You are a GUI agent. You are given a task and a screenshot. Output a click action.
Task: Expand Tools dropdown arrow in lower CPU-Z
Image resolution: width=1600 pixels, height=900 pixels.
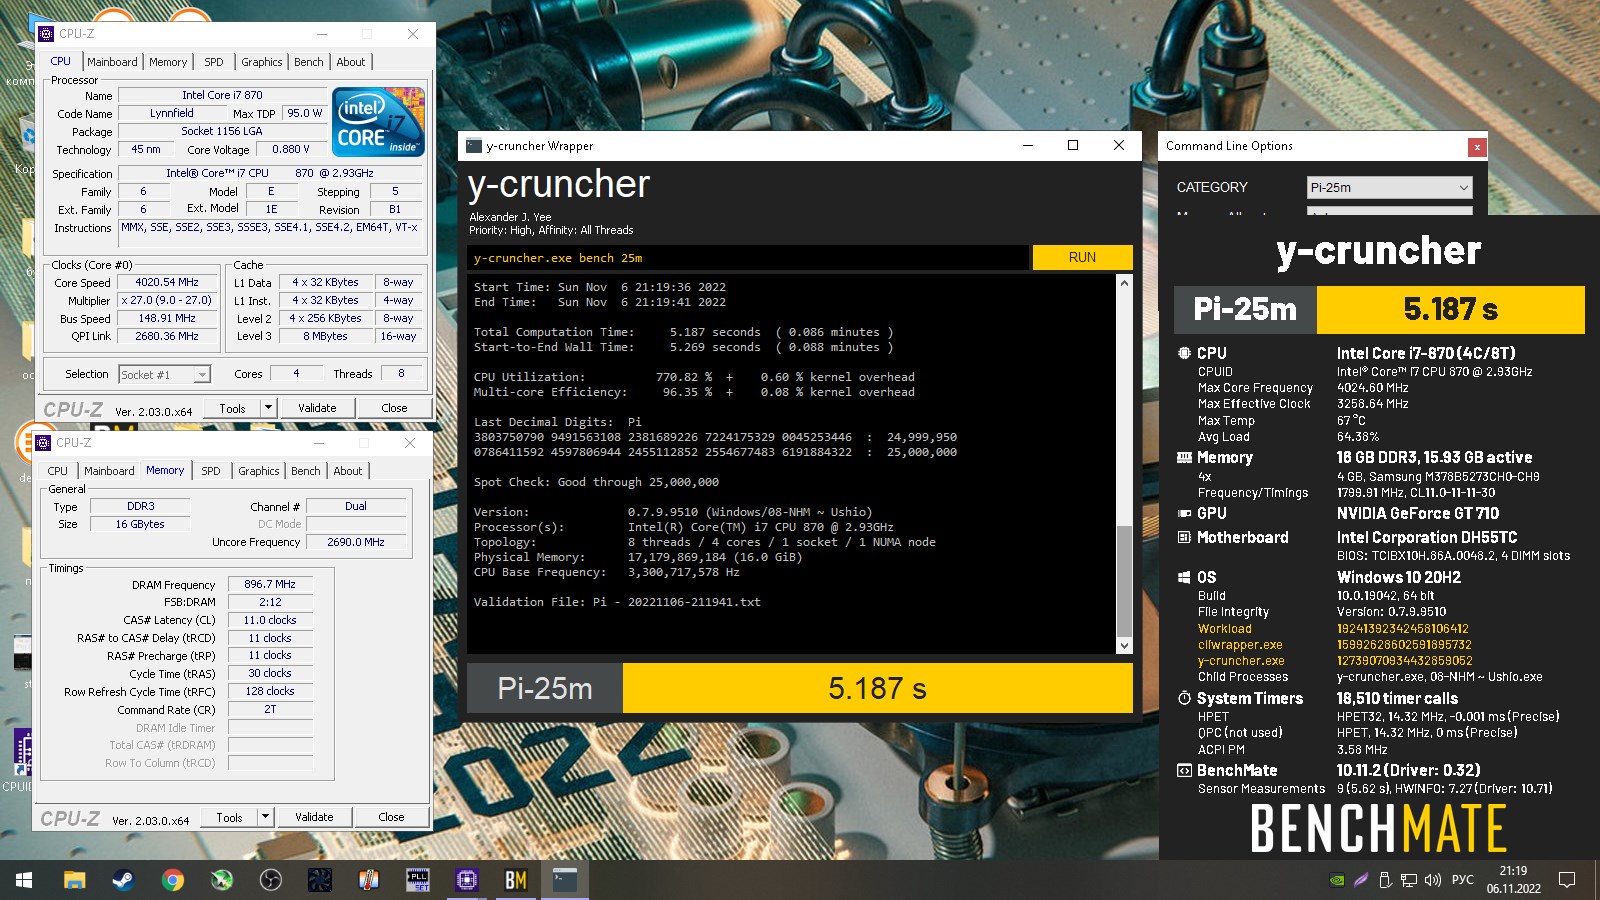point(265,817)
